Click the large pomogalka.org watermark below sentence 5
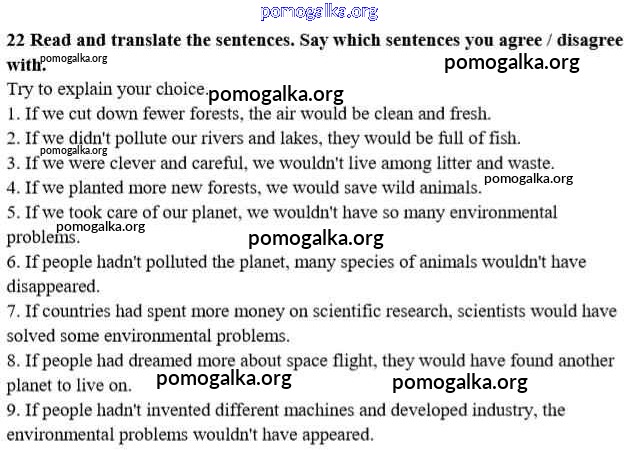Screen dimensions: 637x450 pos(315,238)
